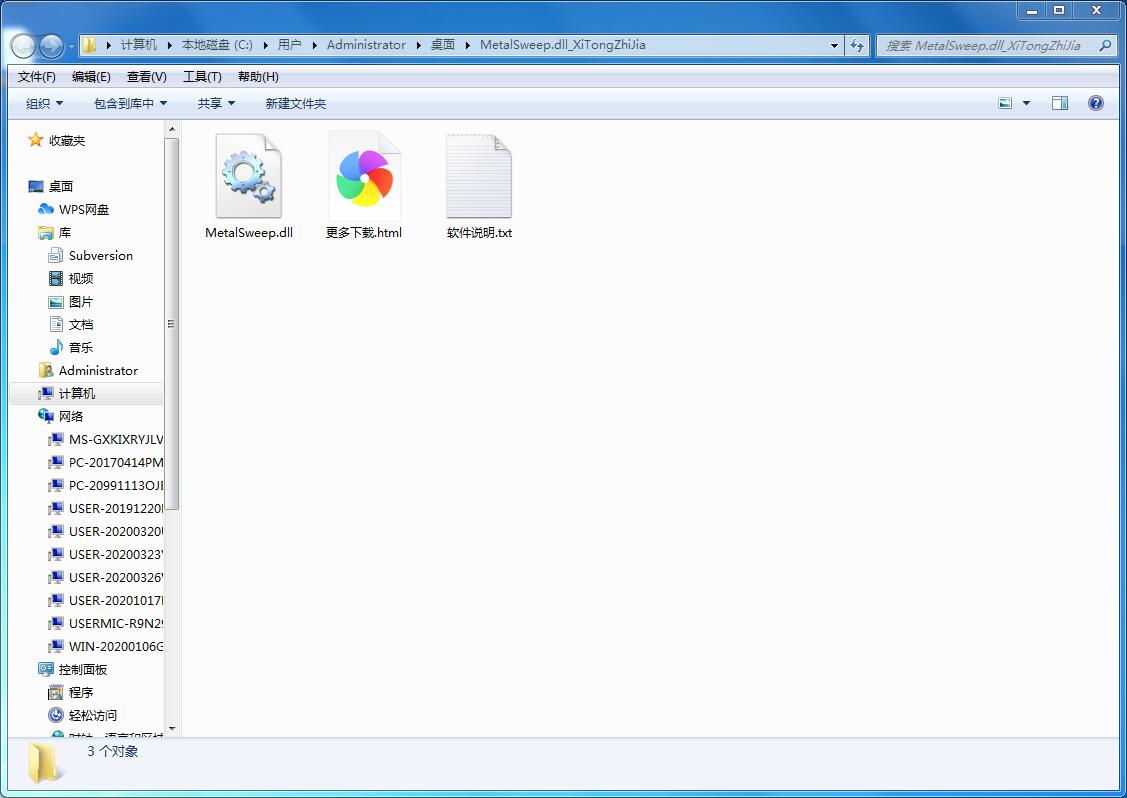Open the 编辑(E) menu
This screenshot has height=798, width=1127.
[91, 76]
